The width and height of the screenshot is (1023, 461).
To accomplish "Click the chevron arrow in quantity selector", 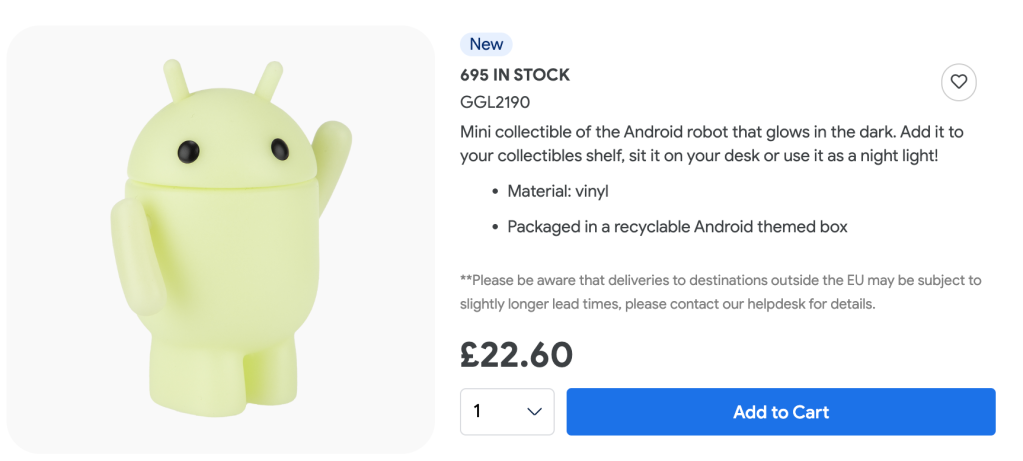I will (x=534, y=412).
